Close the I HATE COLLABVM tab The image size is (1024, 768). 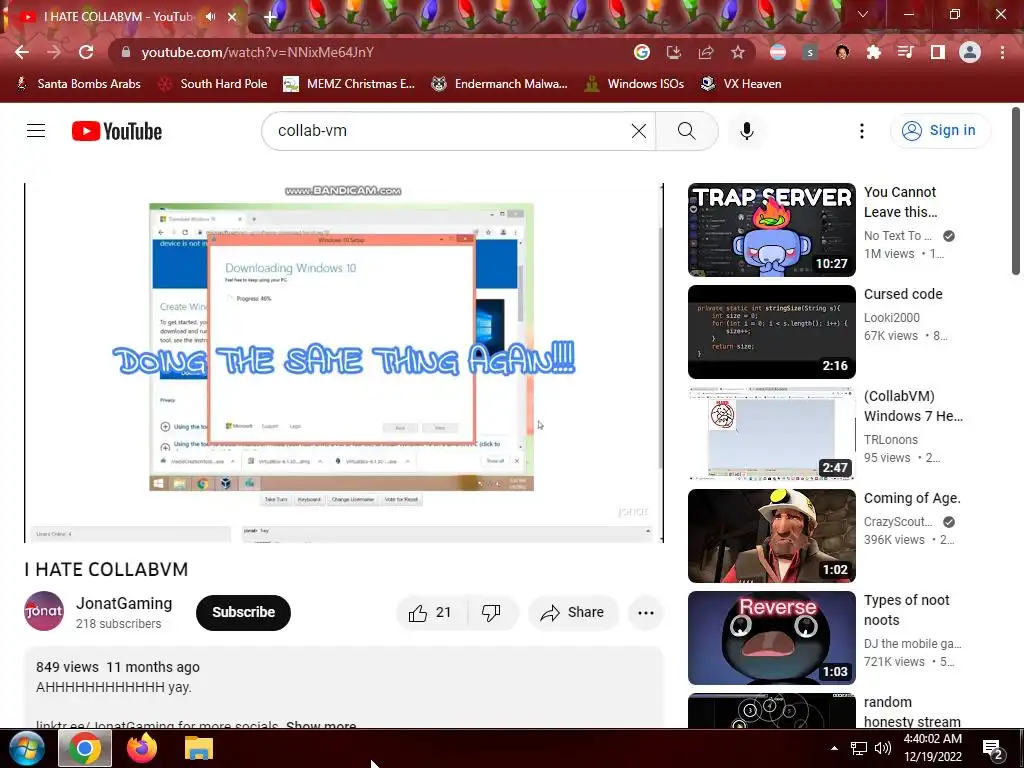[232, 17]
